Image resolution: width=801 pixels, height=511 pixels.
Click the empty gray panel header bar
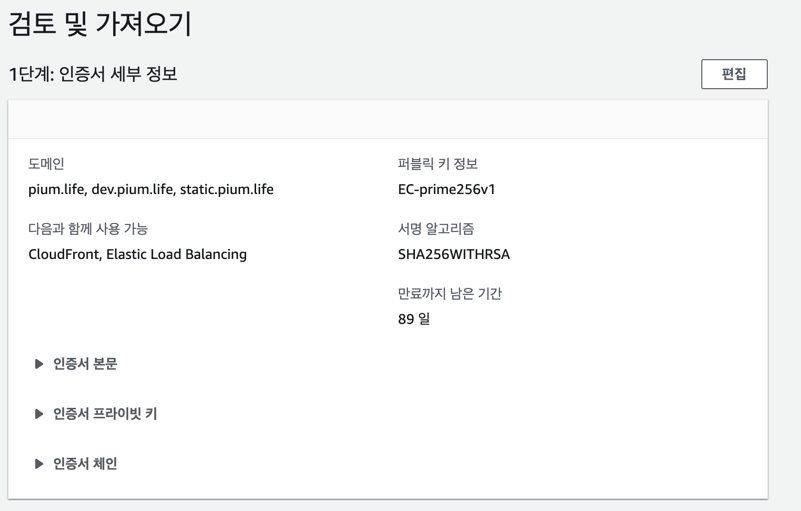(x=388, y=120)
